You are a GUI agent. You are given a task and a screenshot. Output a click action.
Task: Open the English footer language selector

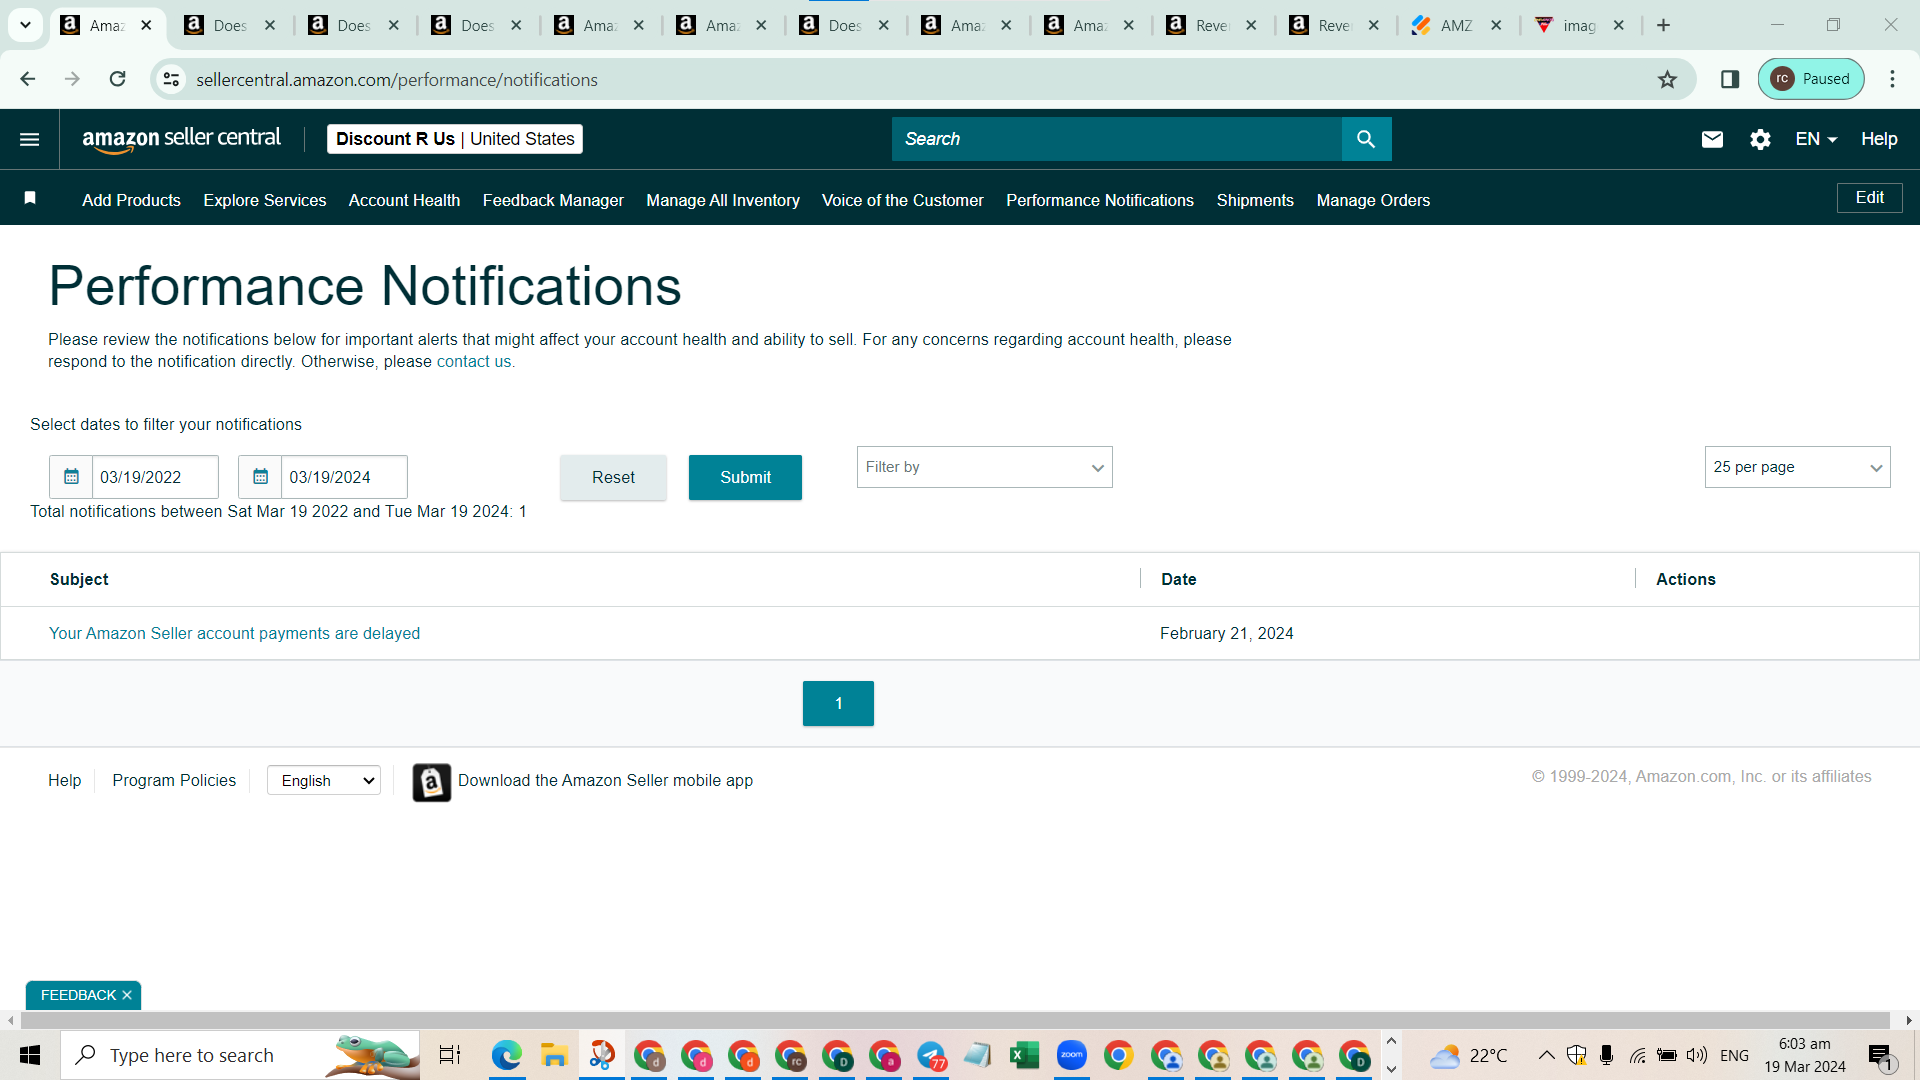point(324,781)
